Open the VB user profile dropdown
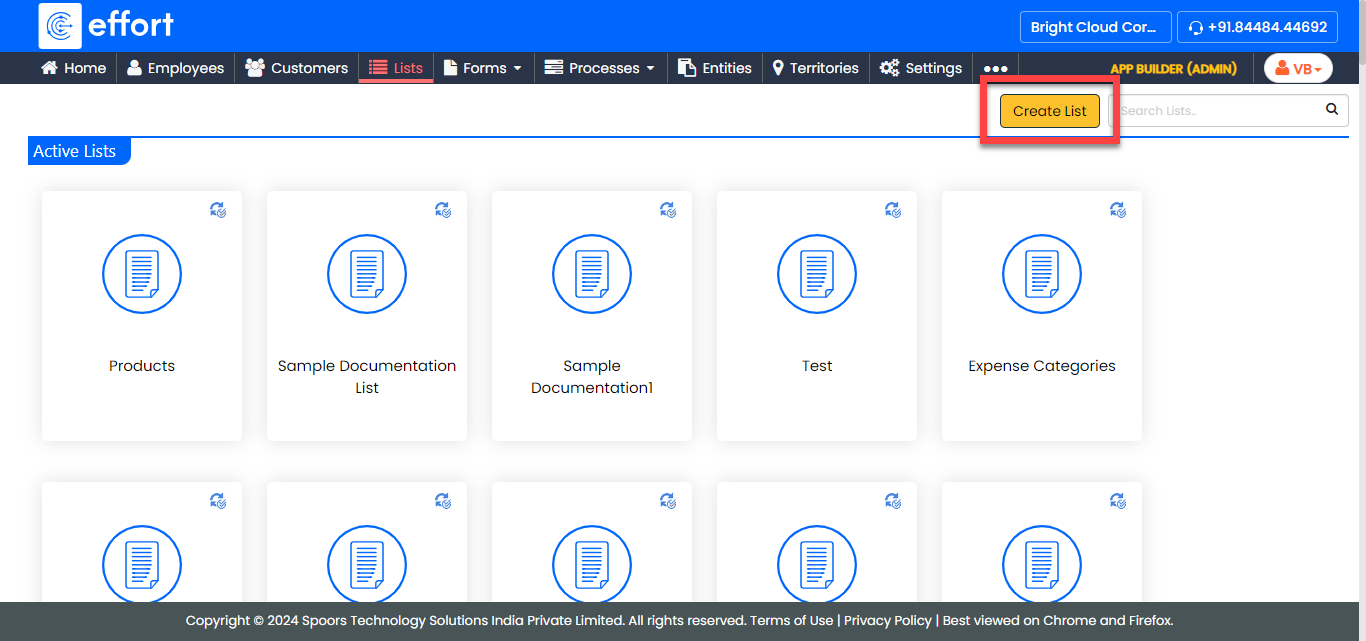 point(1298,68)
